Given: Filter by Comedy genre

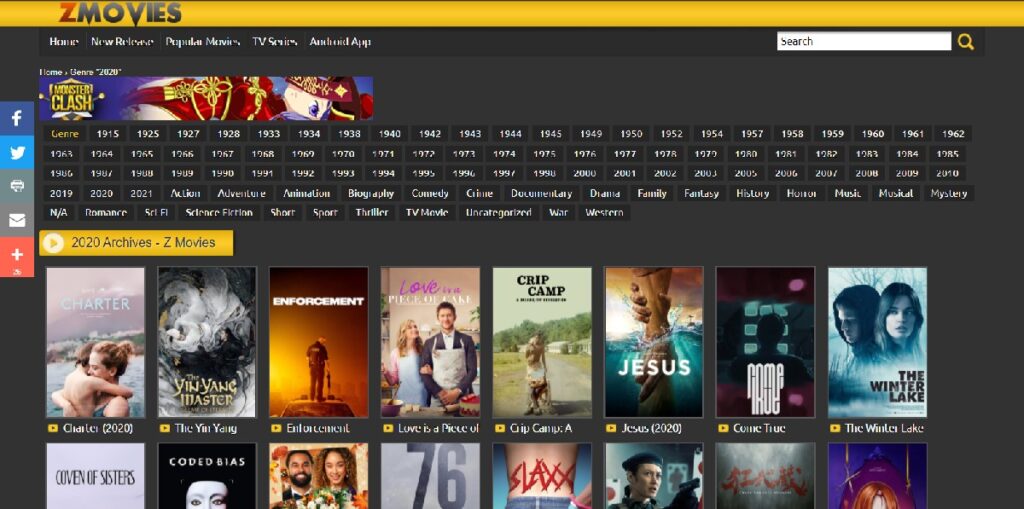Looking at the screenshot, I should point(430,193).
